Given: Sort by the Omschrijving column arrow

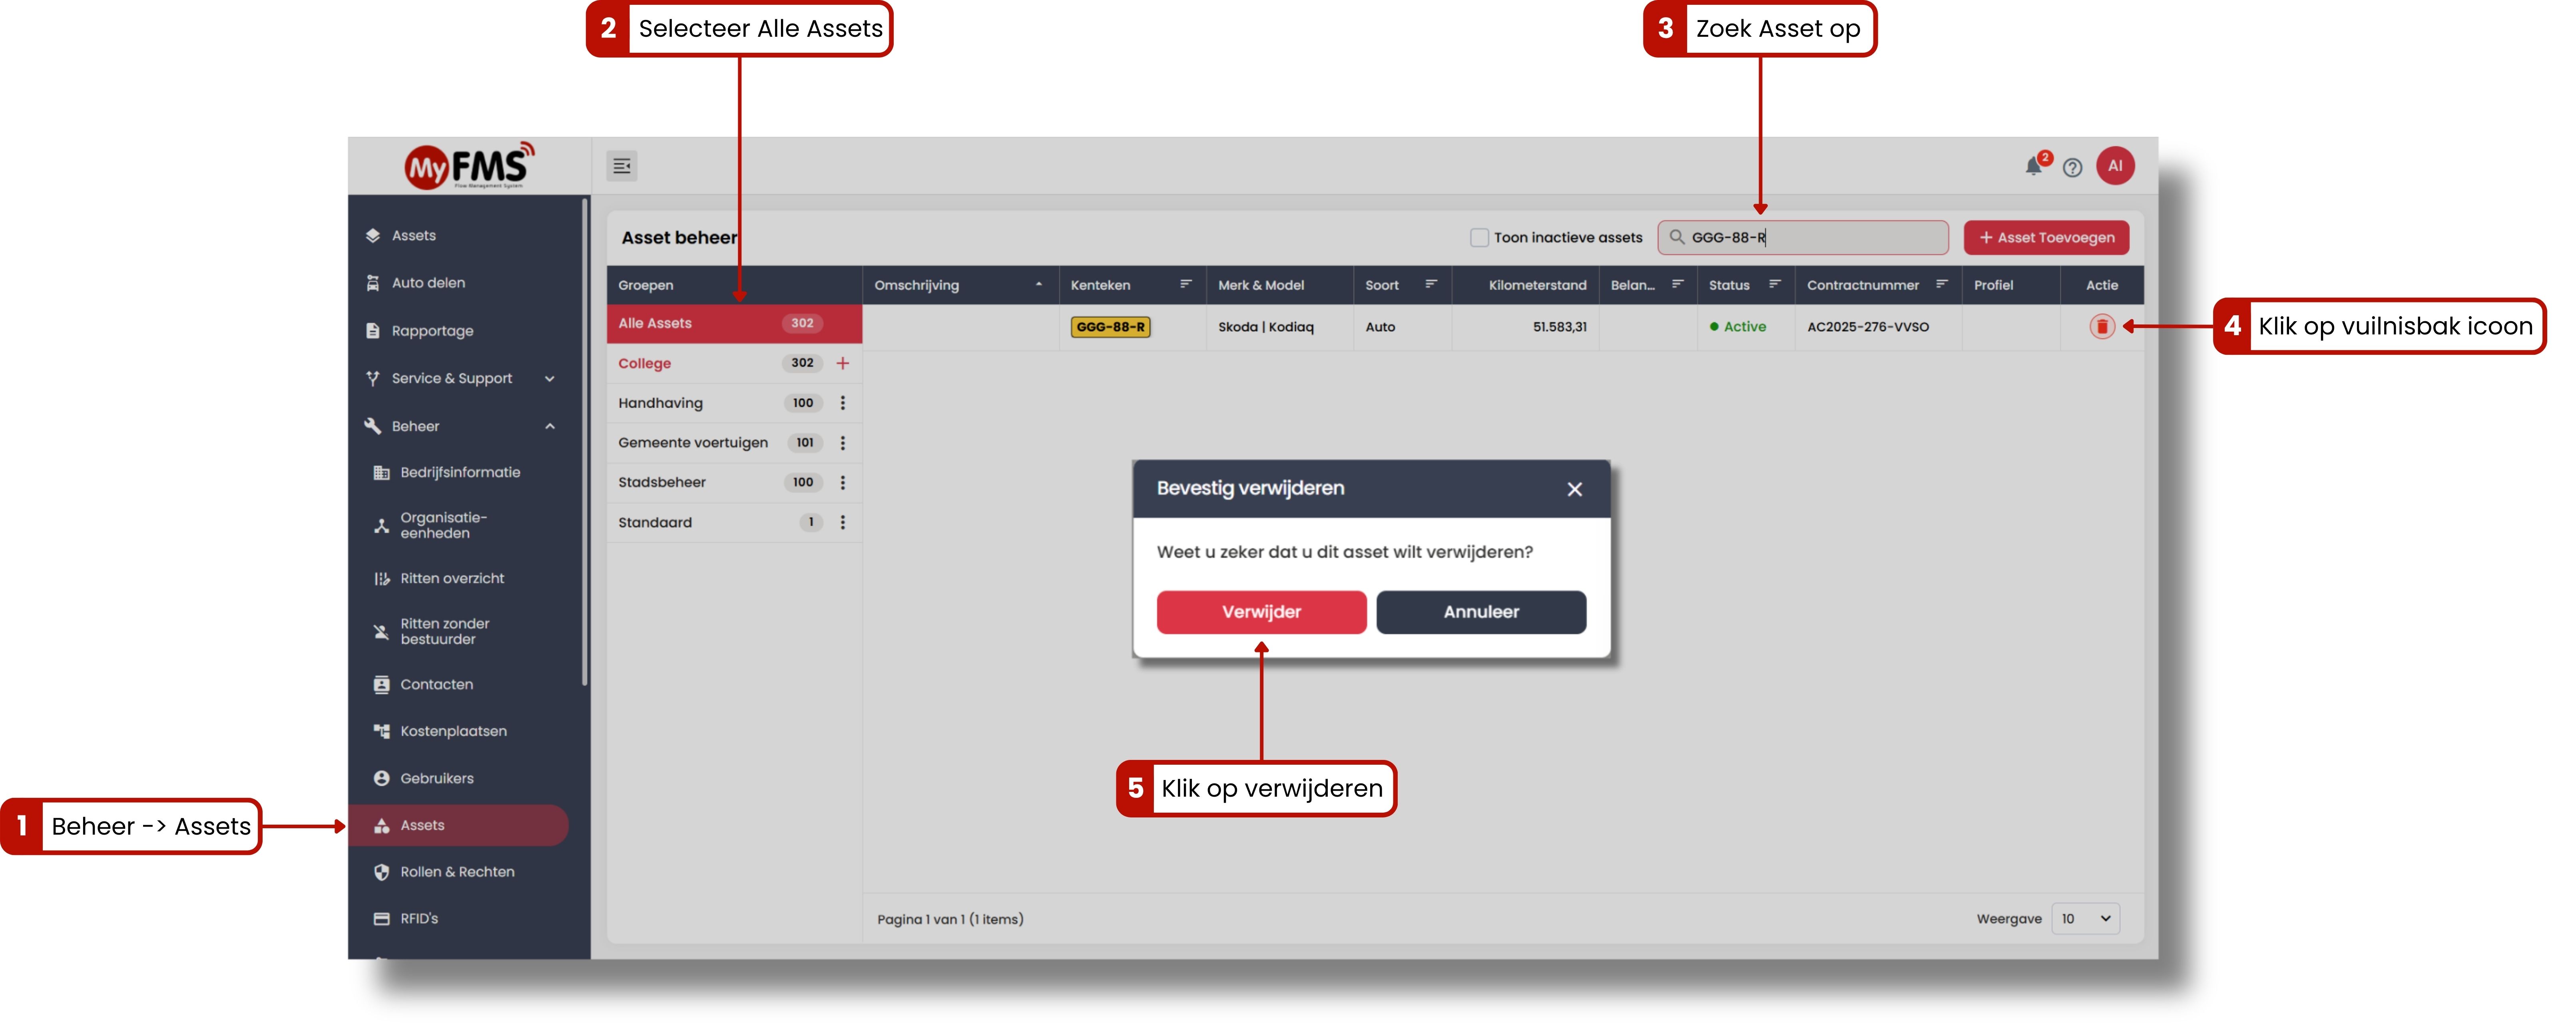Looking at the screenshot, I should 1039,284.
